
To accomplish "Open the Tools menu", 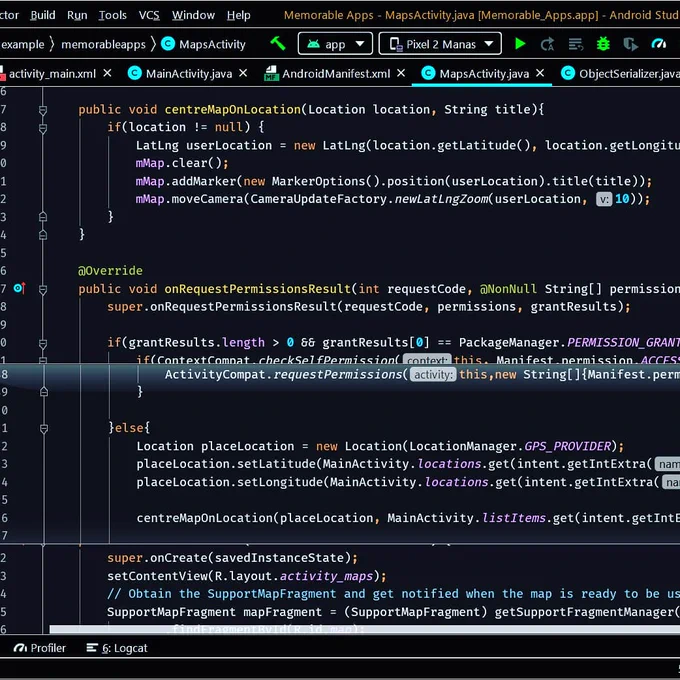I will pyautogui.click(x=112, y=15).
